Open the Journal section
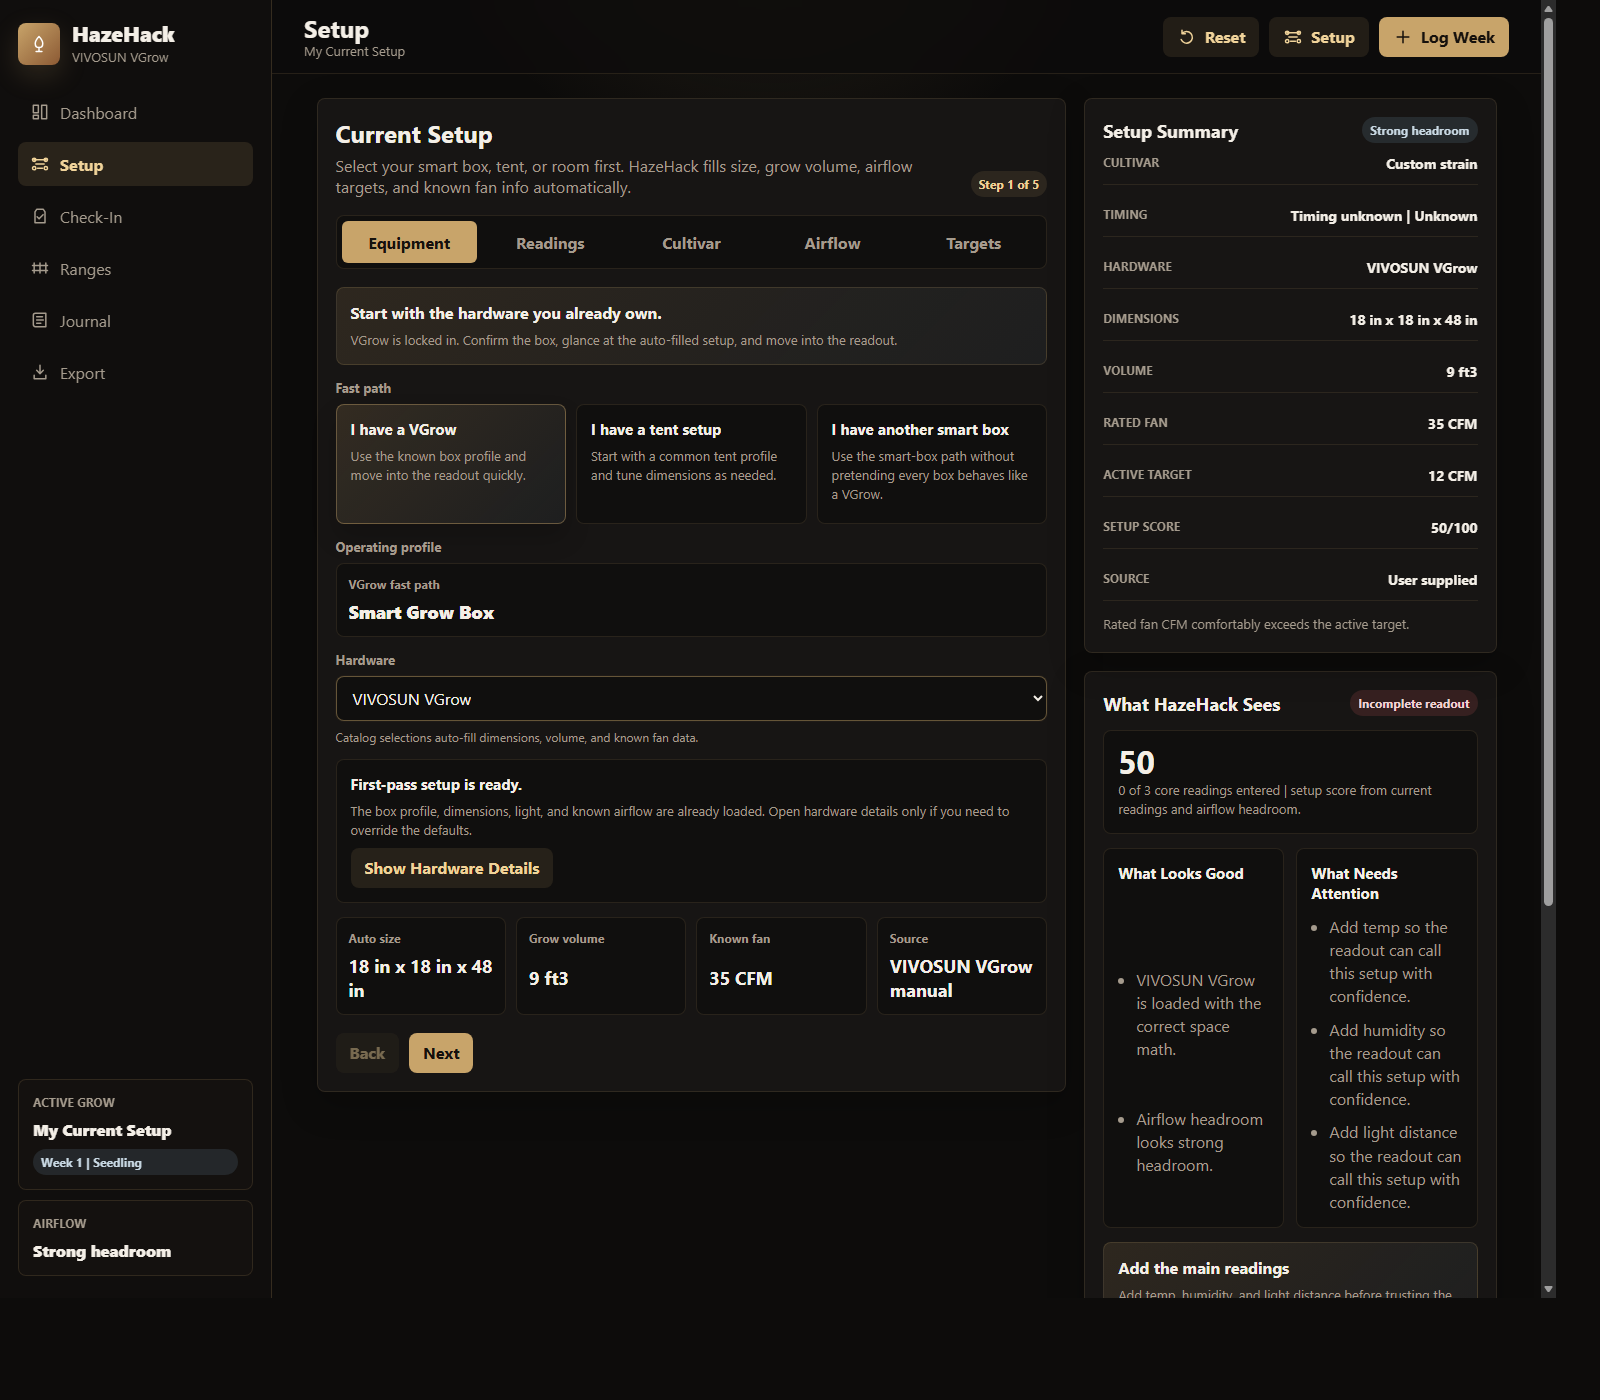 pos(84,320)
